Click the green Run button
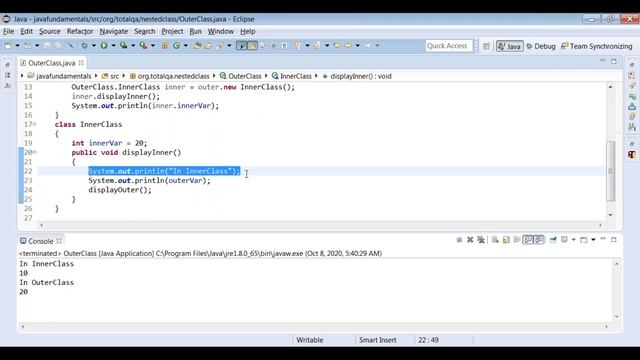The width and height of the screenshot is (640, 360). (x=104, y=46)
